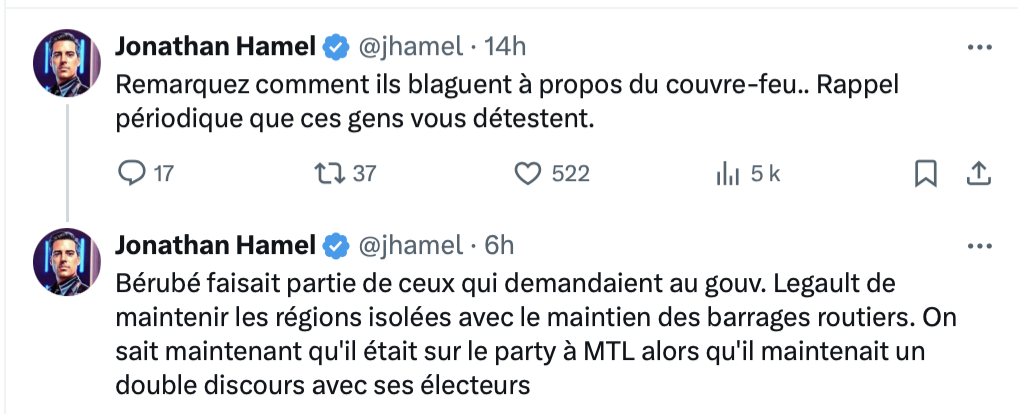This screenshot has height=414, width=1018.
Task: Open more options menu on the 6h tweet
Action: point(980,246)
